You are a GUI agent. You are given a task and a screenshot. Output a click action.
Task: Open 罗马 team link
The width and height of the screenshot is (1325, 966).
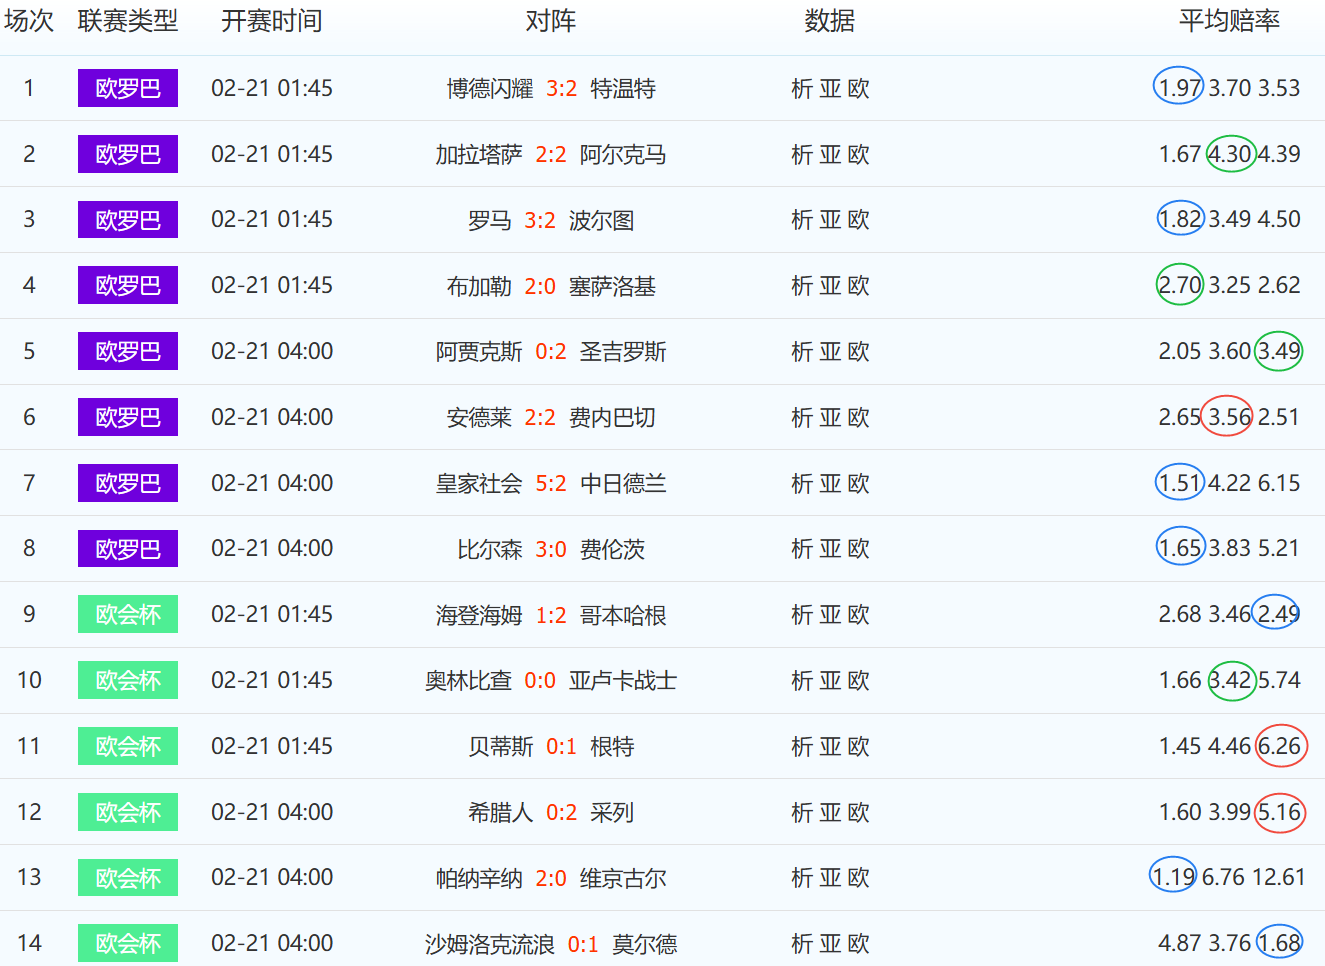point(490,221)
